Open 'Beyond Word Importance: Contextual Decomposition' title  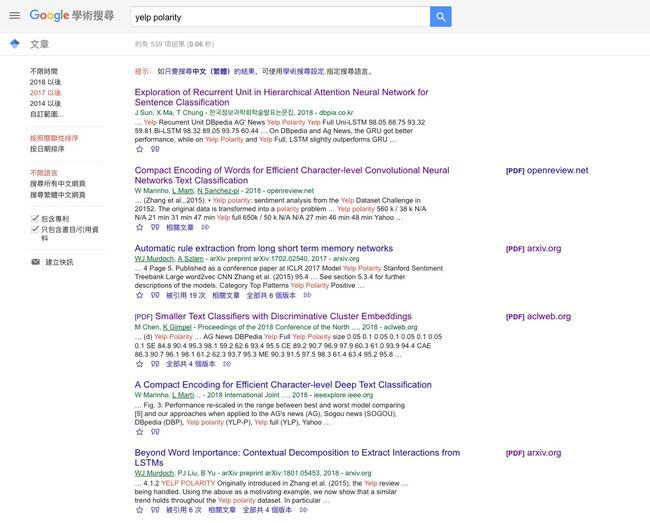297,458
